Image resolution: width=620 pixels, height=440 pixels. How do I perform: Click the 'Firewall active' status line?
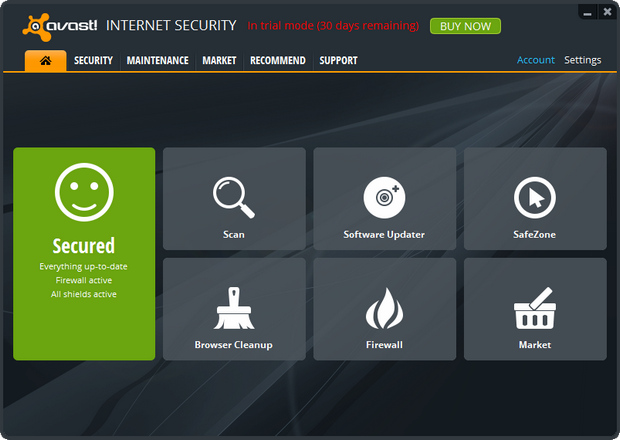(84, 280)
